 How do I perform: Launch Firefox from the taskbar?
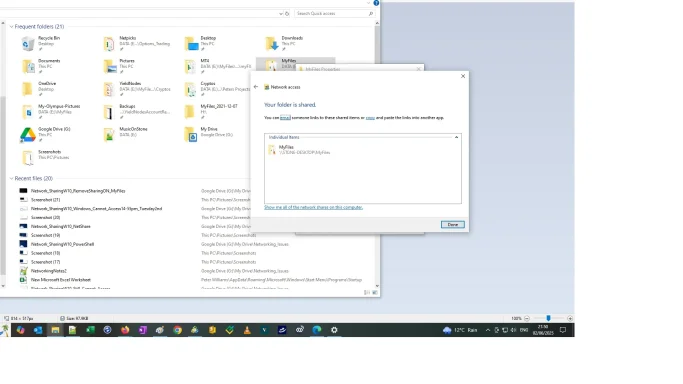[125, 330]
